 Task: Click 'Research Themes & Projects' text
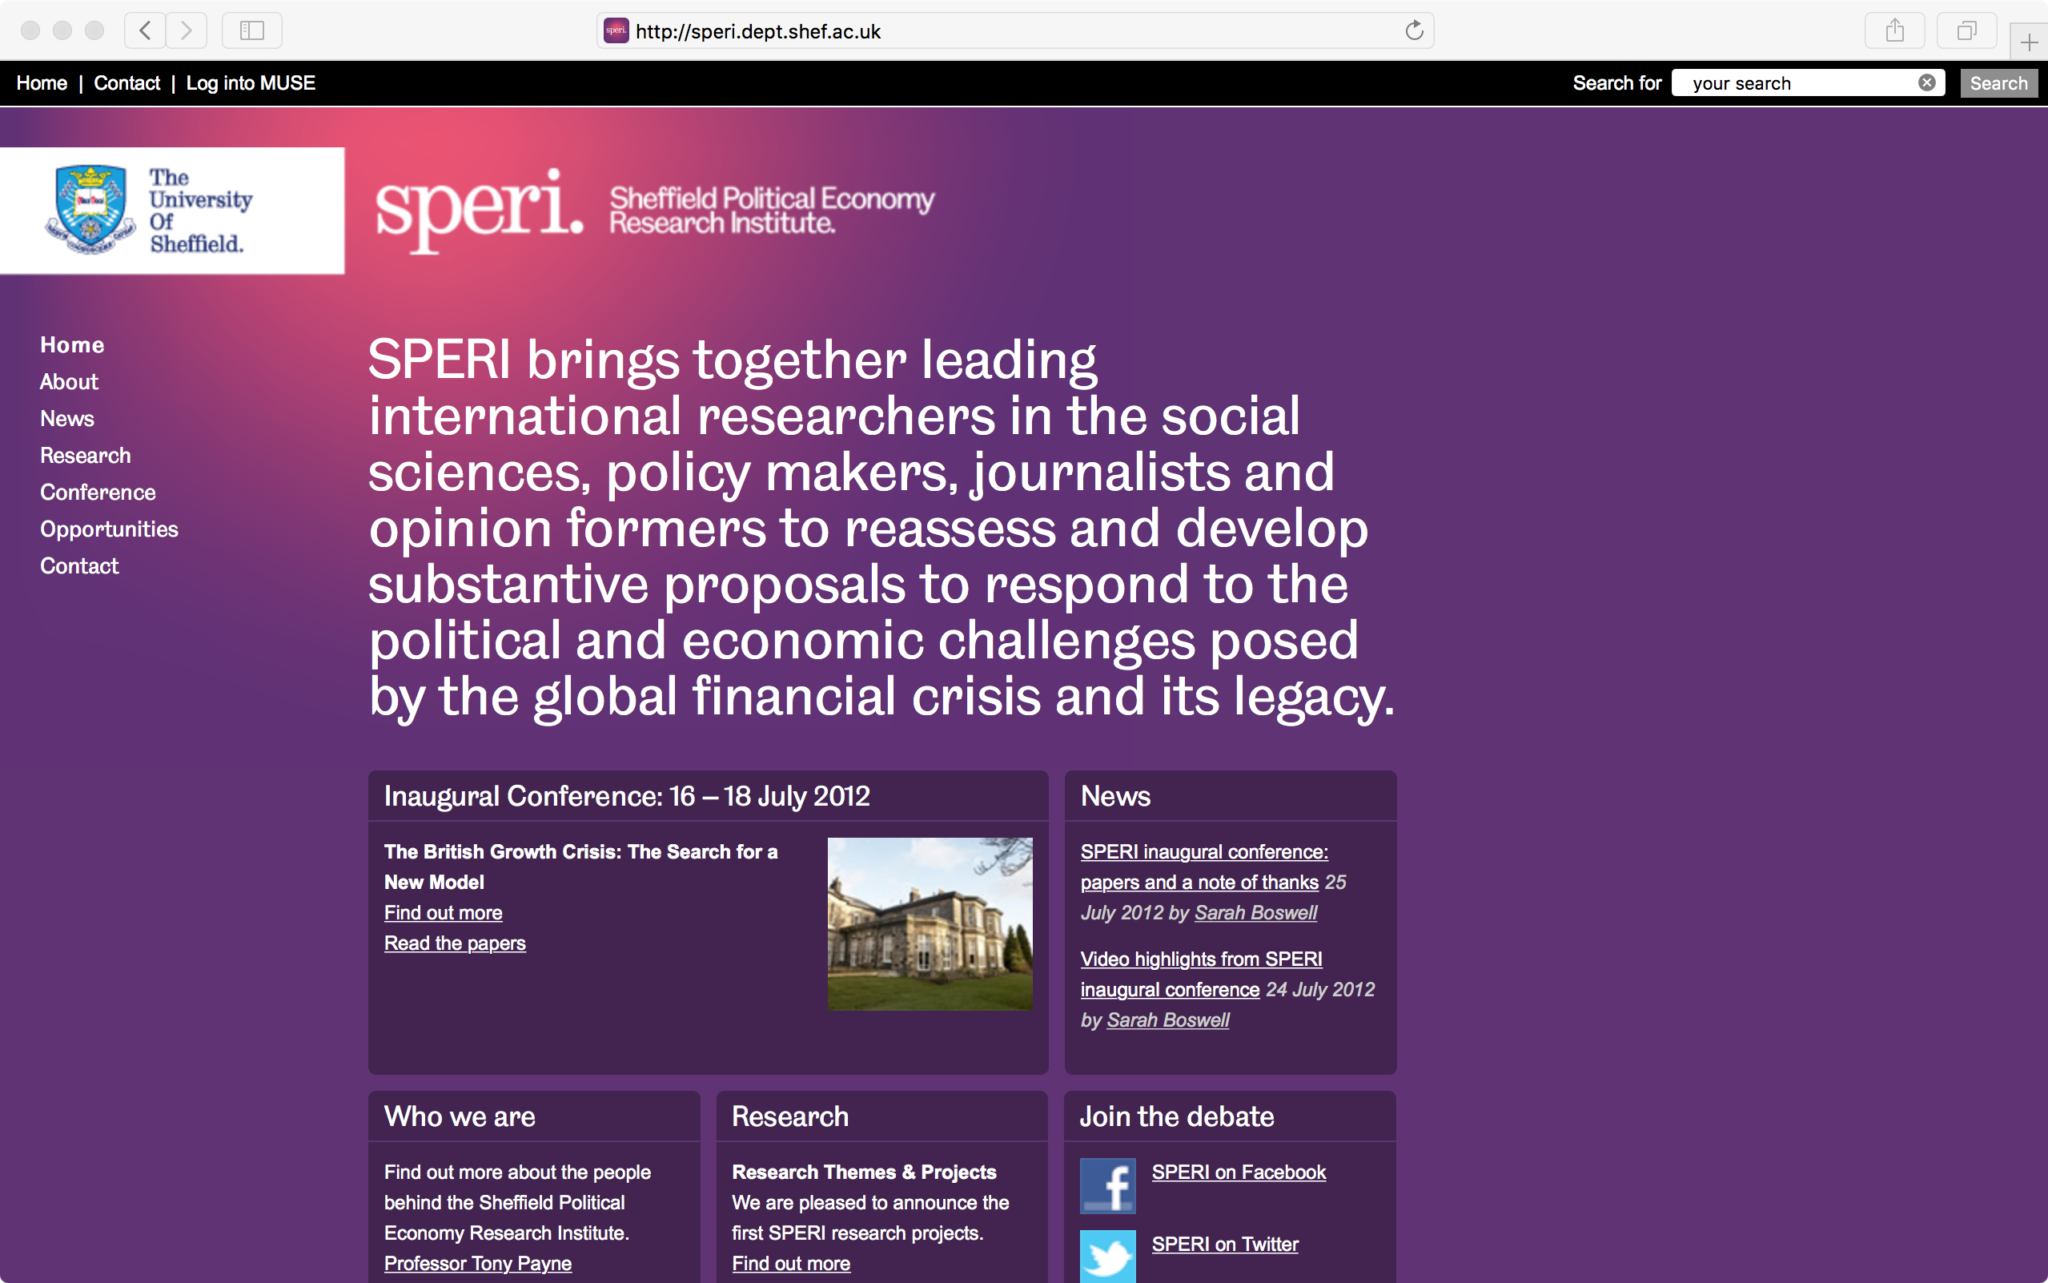864,1172
